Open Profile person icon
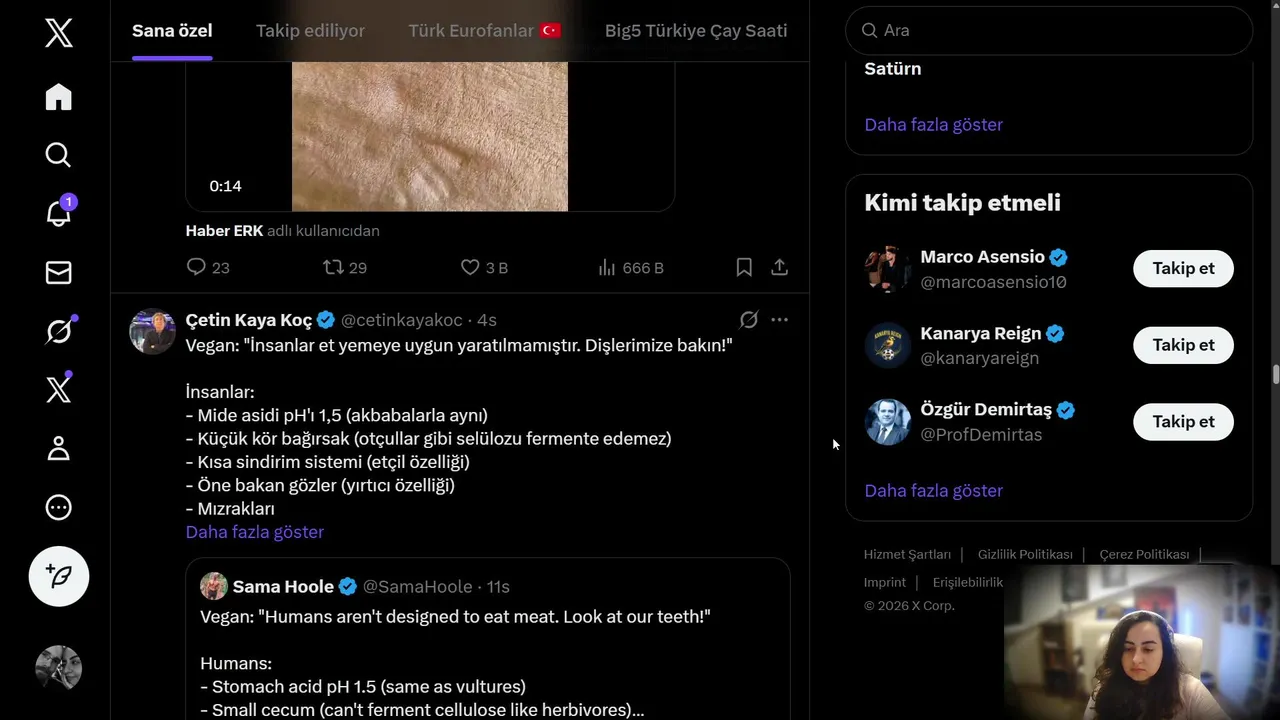1280x720 pixels. pyautogui.click(x=59, y=448)
